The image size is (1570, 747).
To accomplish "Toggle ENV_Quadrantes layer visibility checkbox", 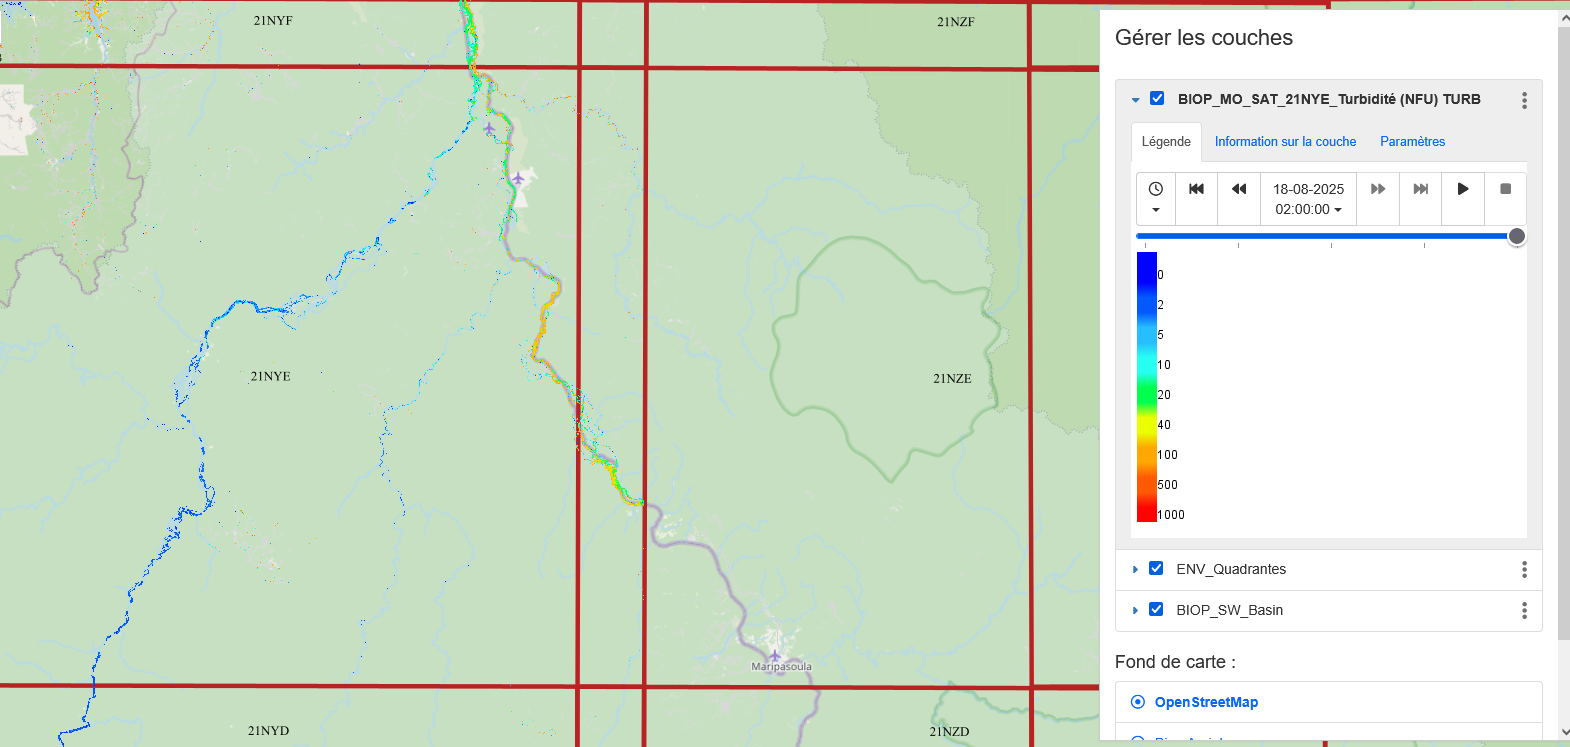I will tap(1156, 568).
